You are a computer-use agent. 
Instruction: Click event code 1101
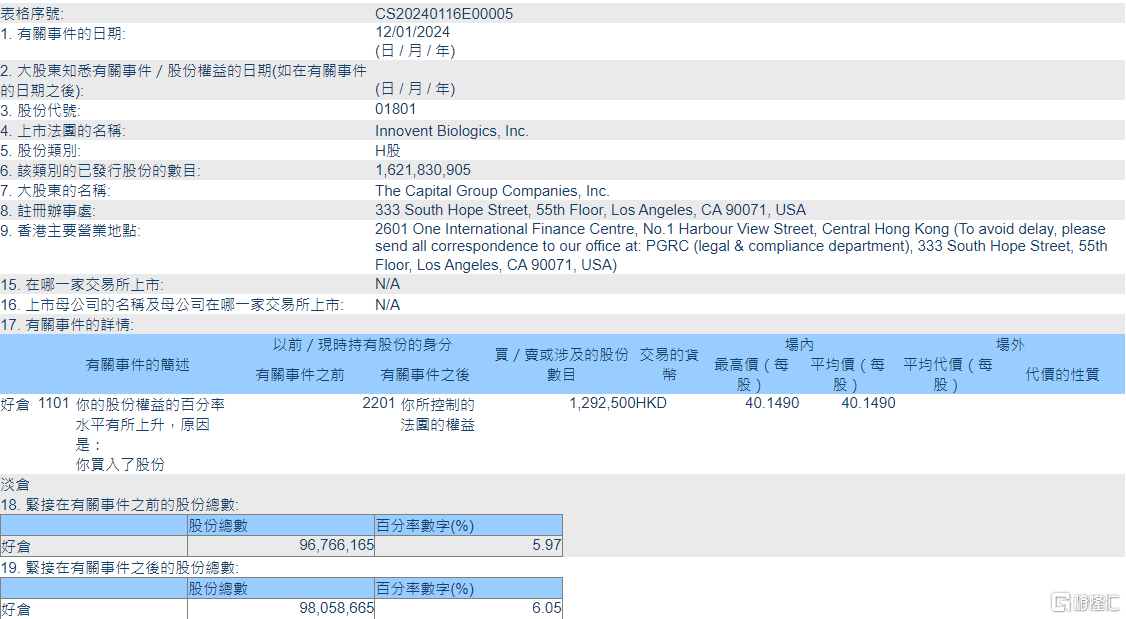(53, 404)
